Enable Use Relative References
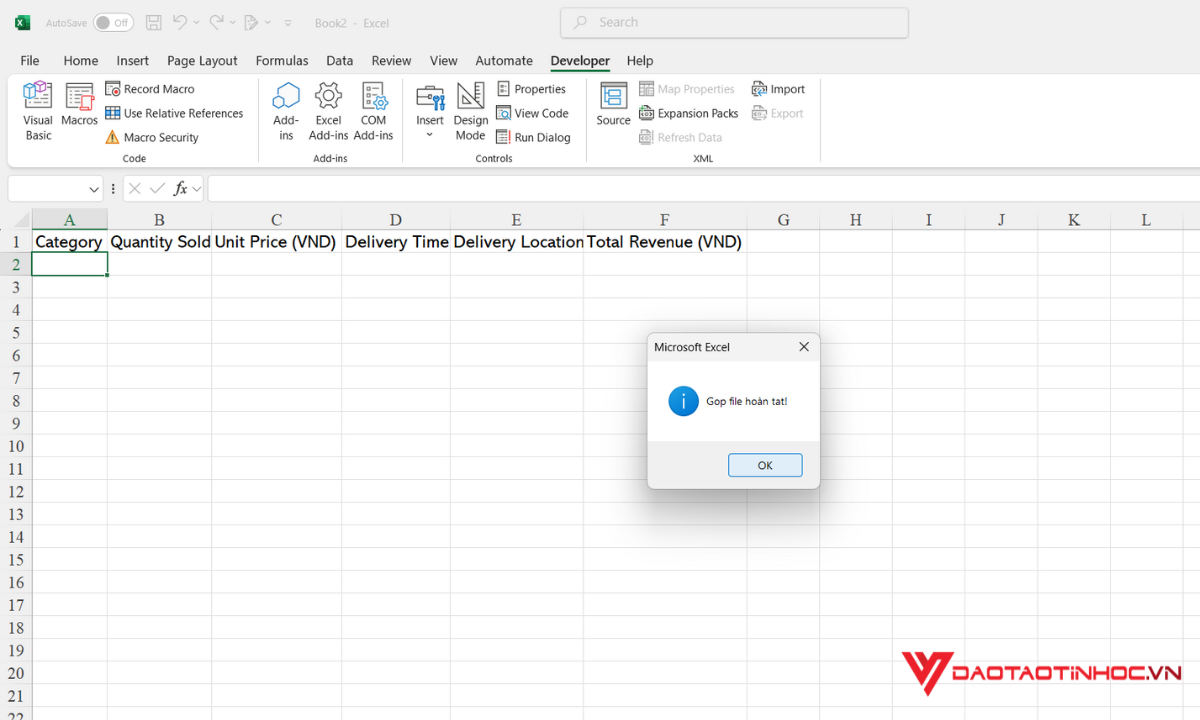The height and width of the screenshot is (720, 1200). (x=175, y=113)
